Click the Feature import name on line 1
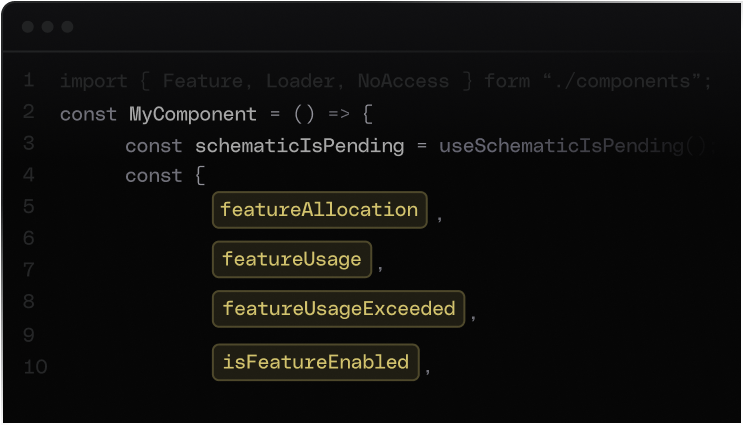743x435 pixels. point(203,81)
